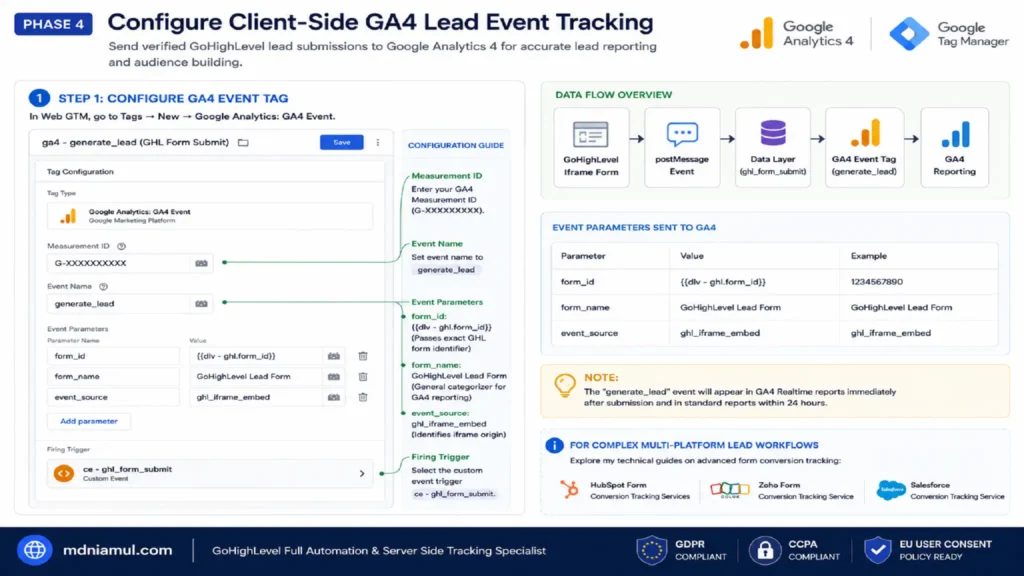Click the form_name parameter name field
This screenshot has height=576, width=1024.
point(113,376)
